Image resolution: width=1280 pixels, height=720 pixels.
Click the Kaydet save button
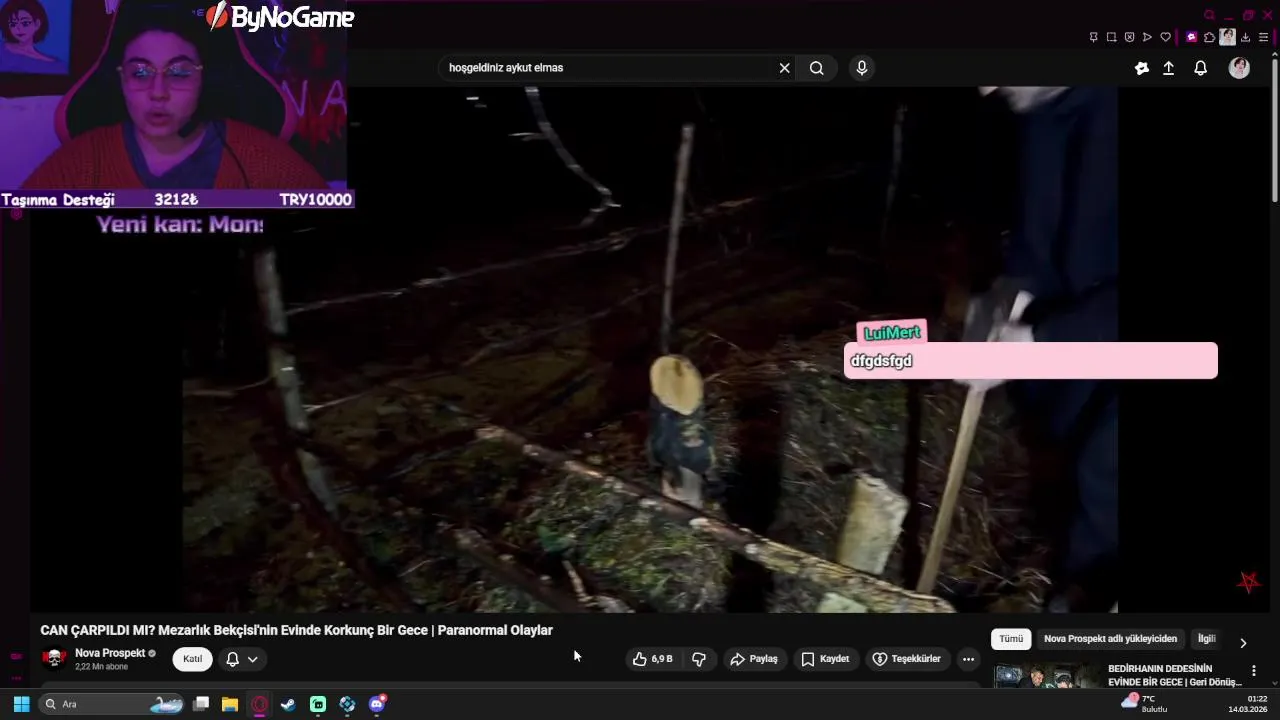coord(825,659)
